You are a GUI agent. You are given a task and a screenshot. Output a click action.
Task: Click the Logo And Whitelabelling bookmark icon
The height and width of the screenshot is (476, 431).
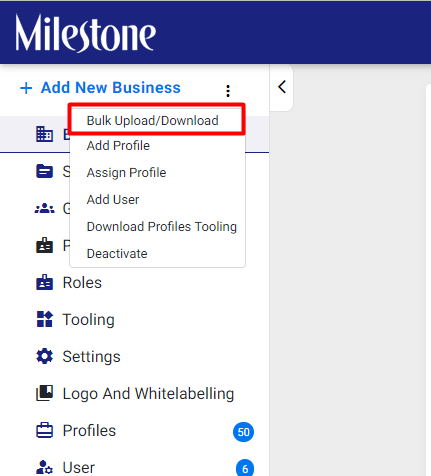tap(44, 393)
